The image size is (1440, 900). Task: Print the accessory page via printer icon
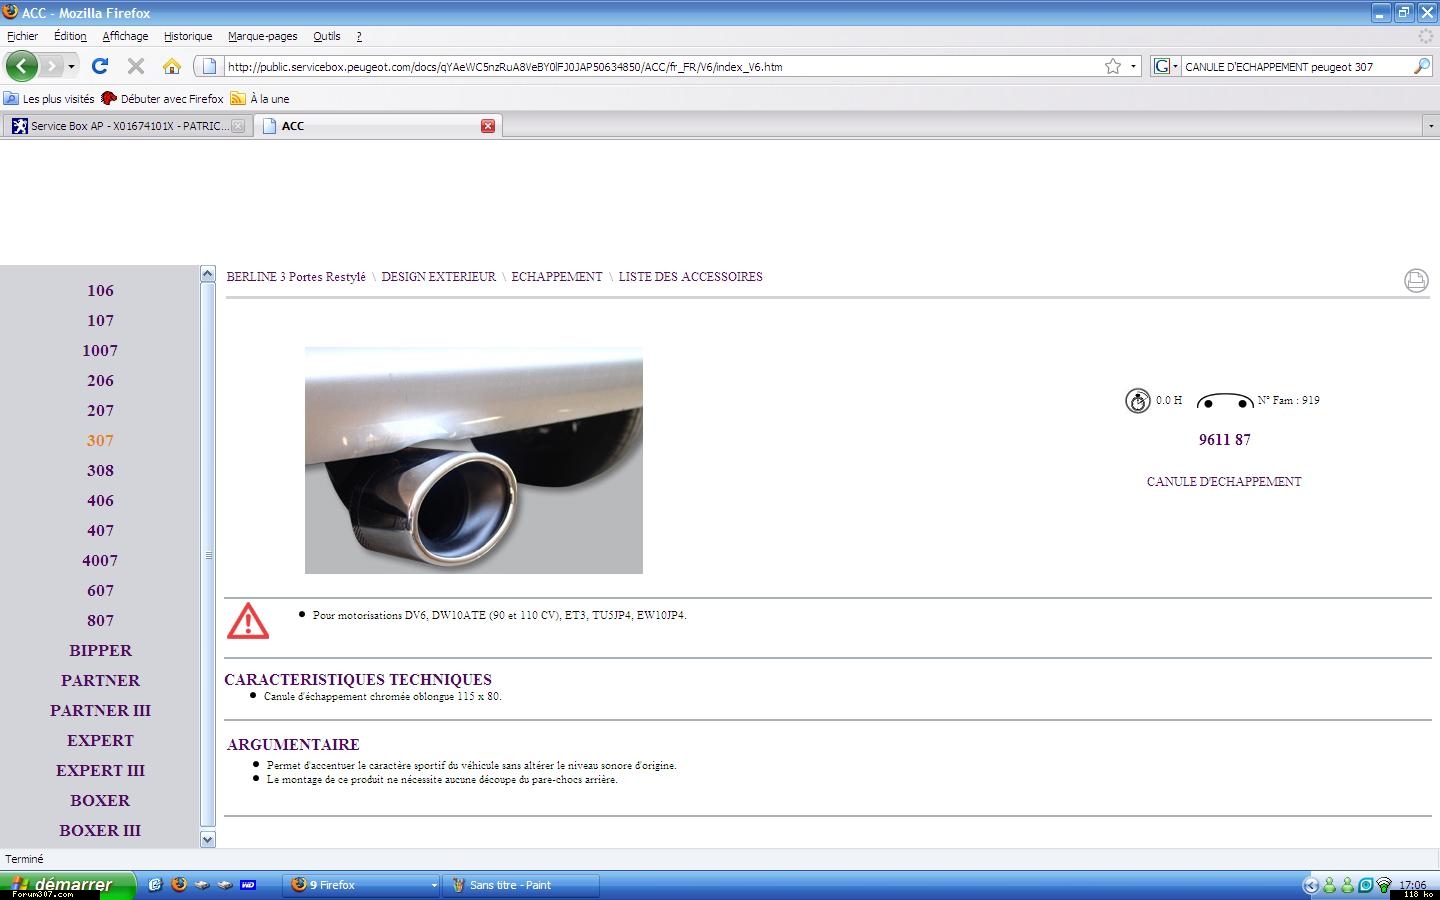[x=1416, y=281]
